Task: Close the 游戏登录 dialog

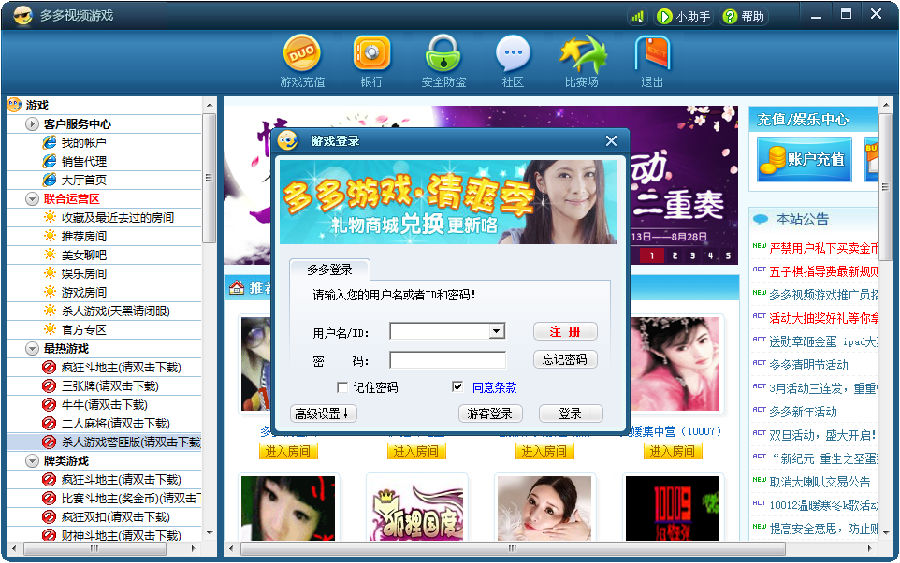Action: pos(611,141)
